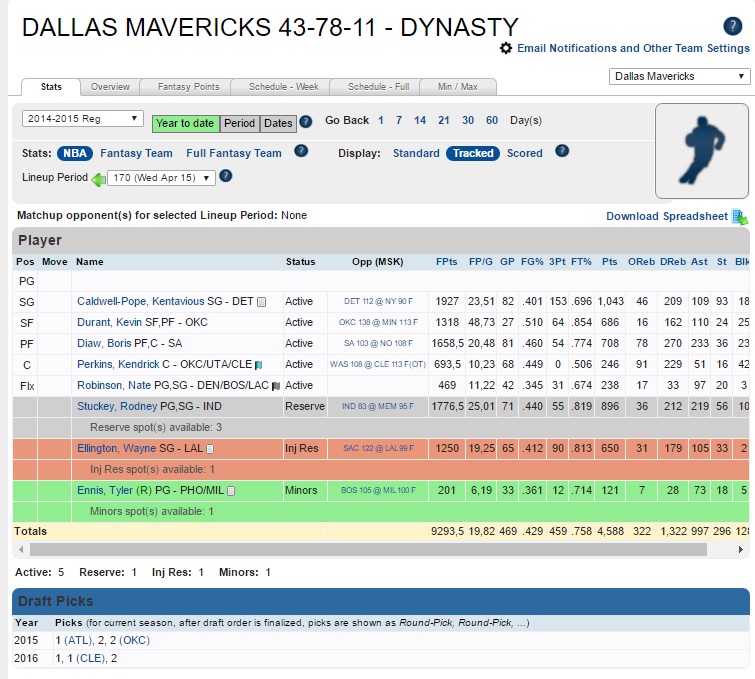The width and height of the screenshot is (755, 679).
Task: Open OKC pick link in 2015 draft picks
Action: click(x=134, y=640)
